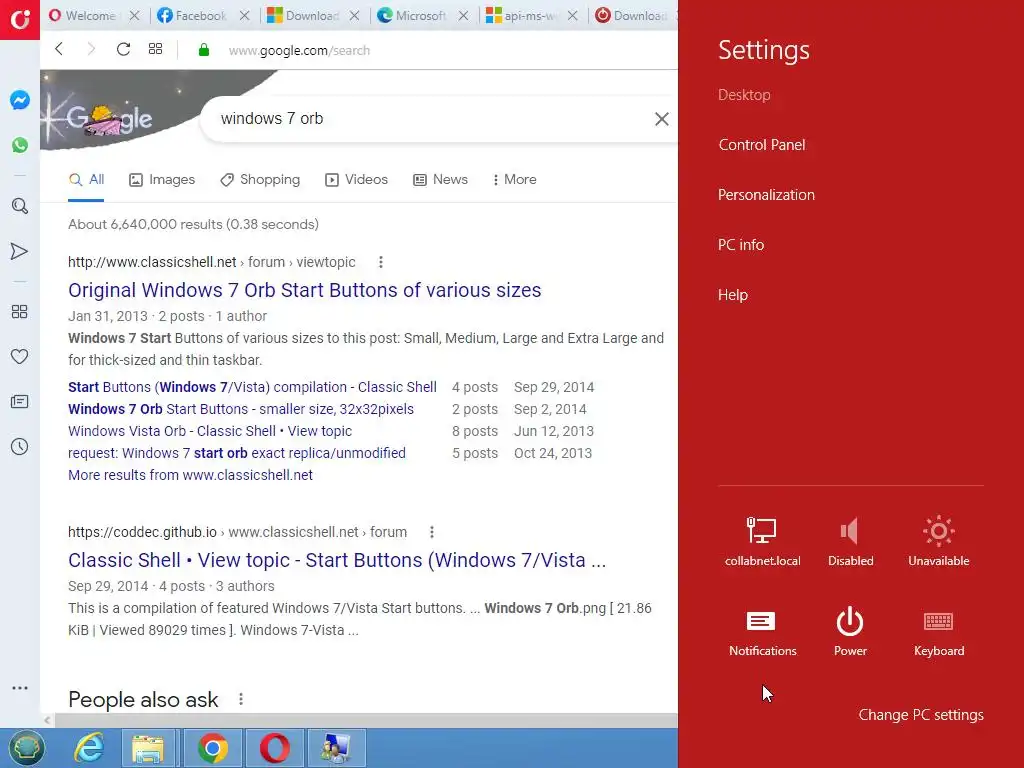Screen dimensions: 1024x768
Task: Select the Images search tab
Action: 162,180
